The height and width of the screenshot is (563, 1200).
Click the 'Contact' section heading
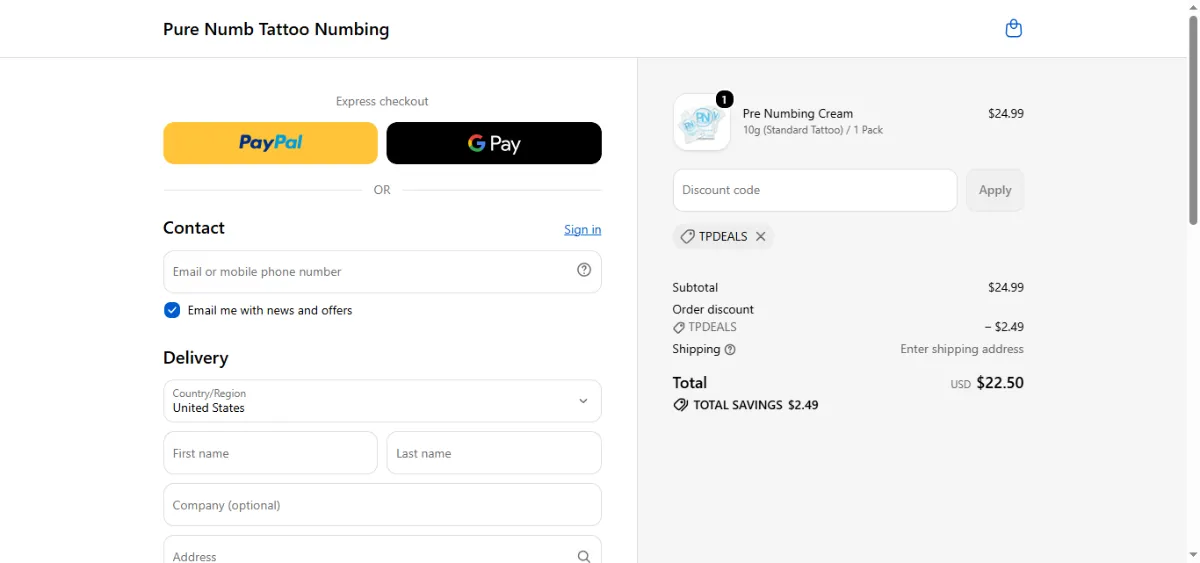coord(194,228)
